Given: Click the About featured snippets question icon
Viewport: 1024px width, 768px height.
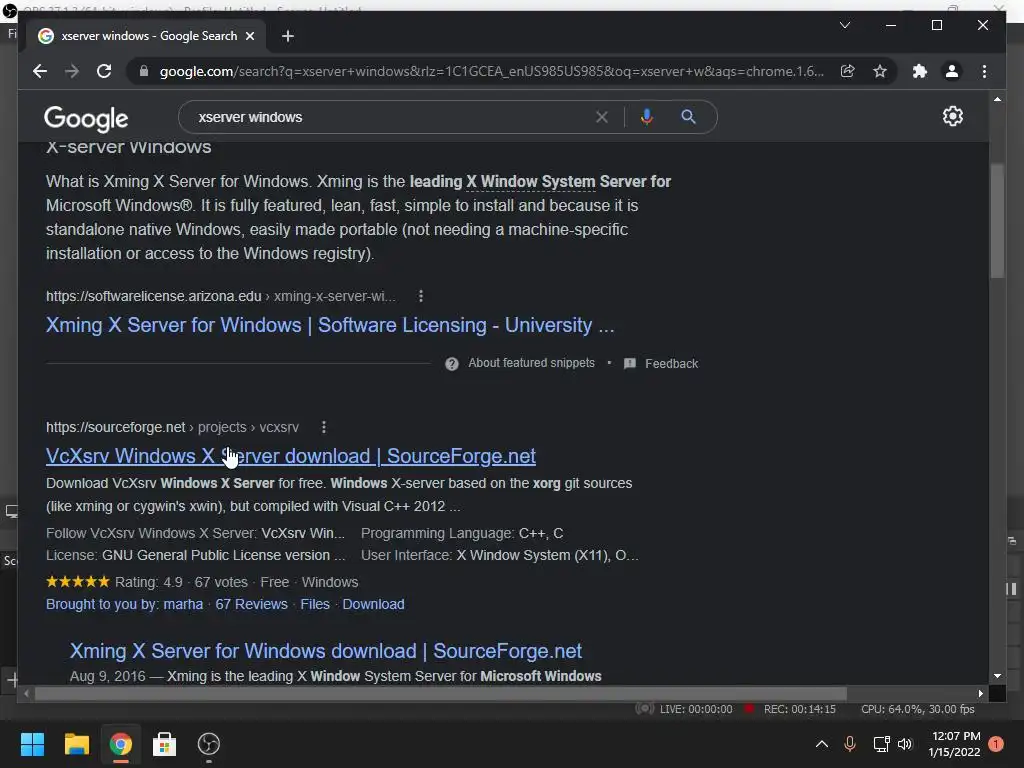Looking at the screenshot, I should tap(451, 364).
